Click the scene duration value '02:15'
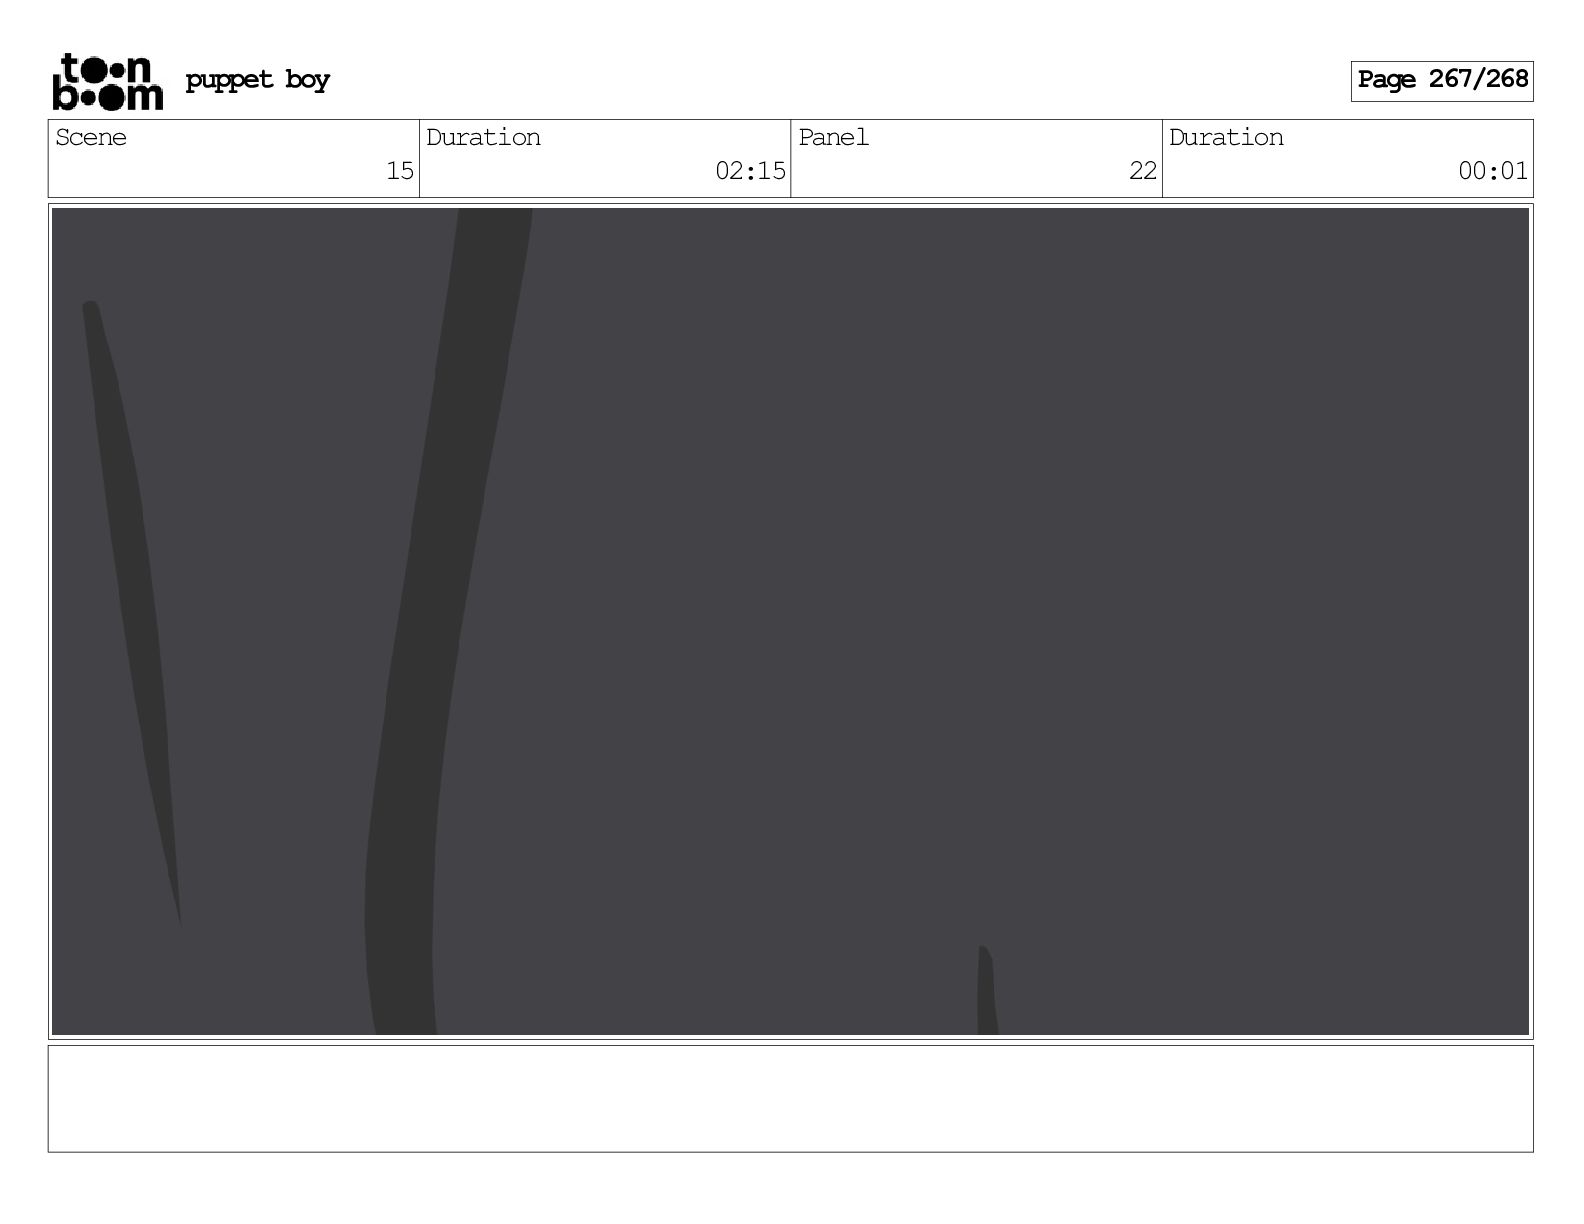1584x1224 pixels. tap(750, 171)
